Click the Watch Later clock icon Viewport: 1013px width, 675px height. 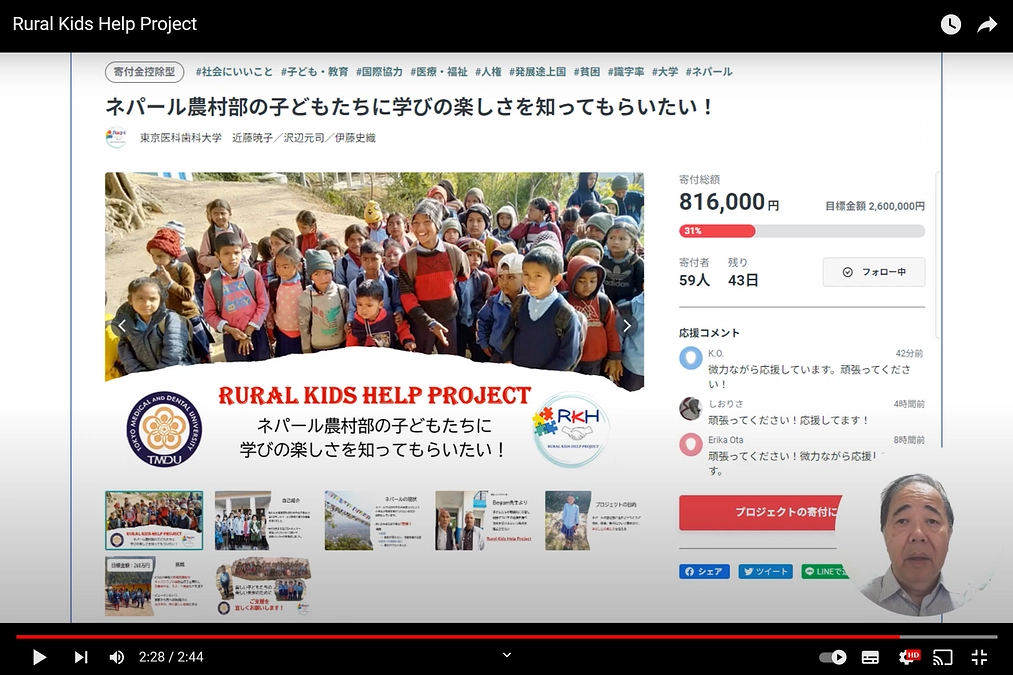point(950,23)
